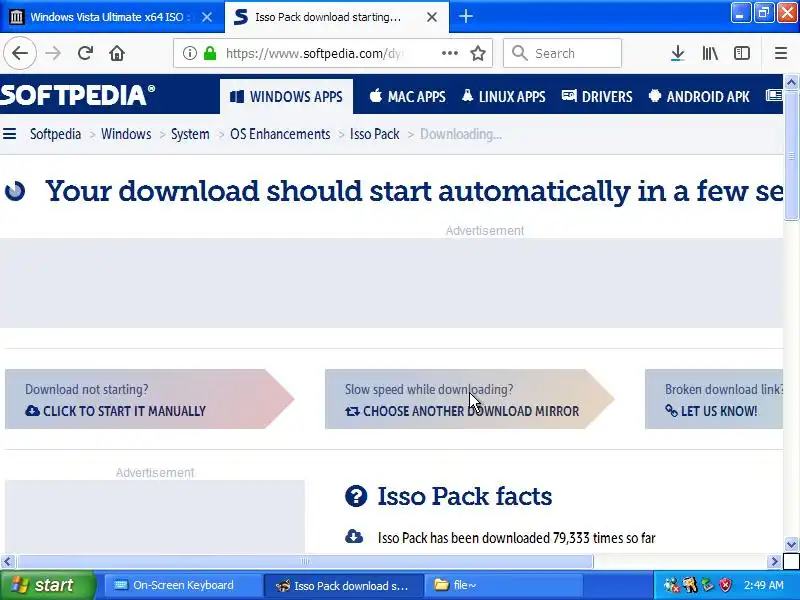The height and width of the screenshot is (600, 800).
Task: Bookmark this page with the star icon
Action: point(478,53)
